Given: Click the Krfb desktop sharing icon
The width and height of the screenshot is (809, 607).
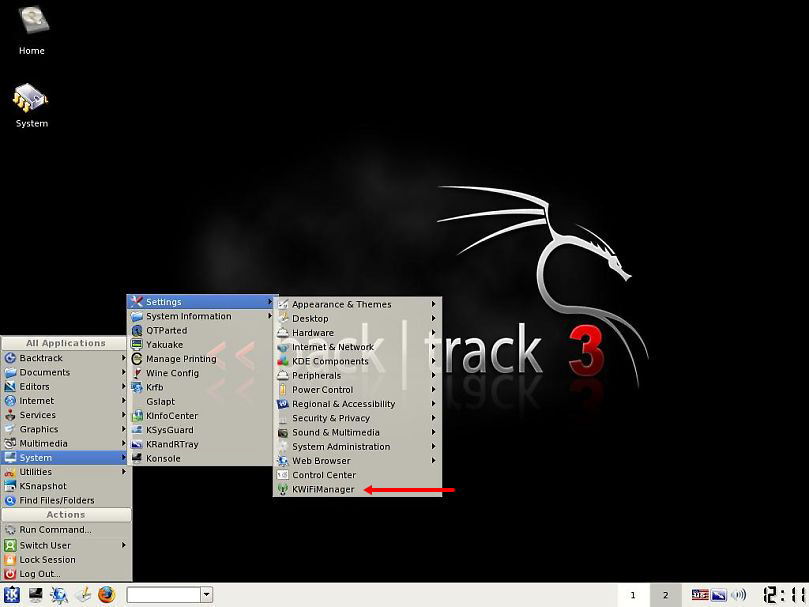Looking at the screenshot, I should 137,387.
